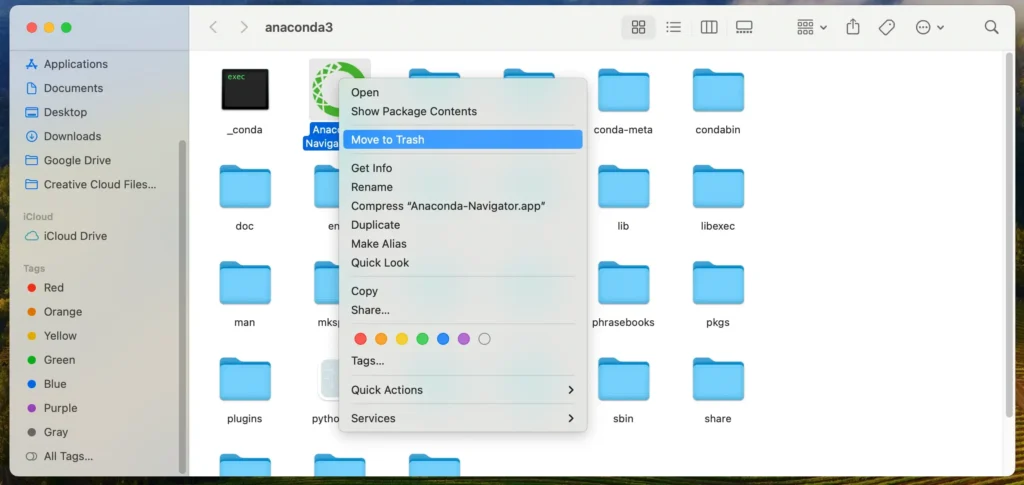Image resolution: width=1024 pixels, height=485 pixels.
Task: Choose Tags... in the context menu
Action: pos(462,361)
